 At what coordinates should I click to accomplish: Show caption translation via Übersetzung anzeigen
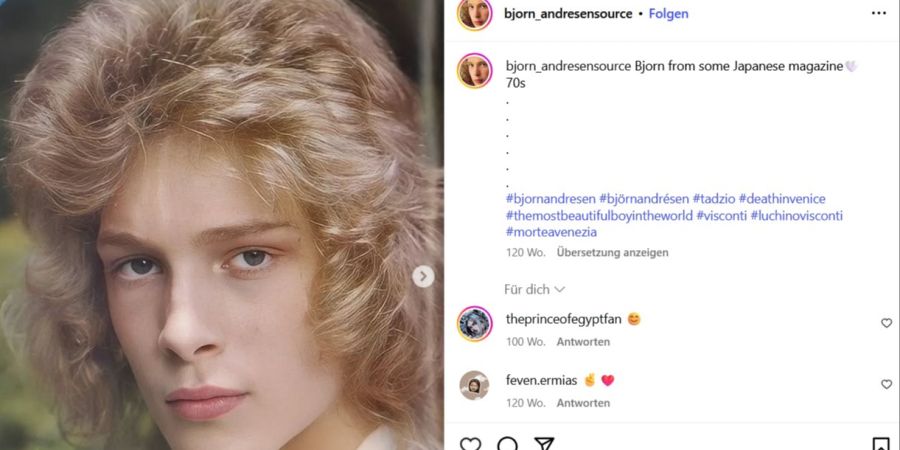tap(612, 253)
